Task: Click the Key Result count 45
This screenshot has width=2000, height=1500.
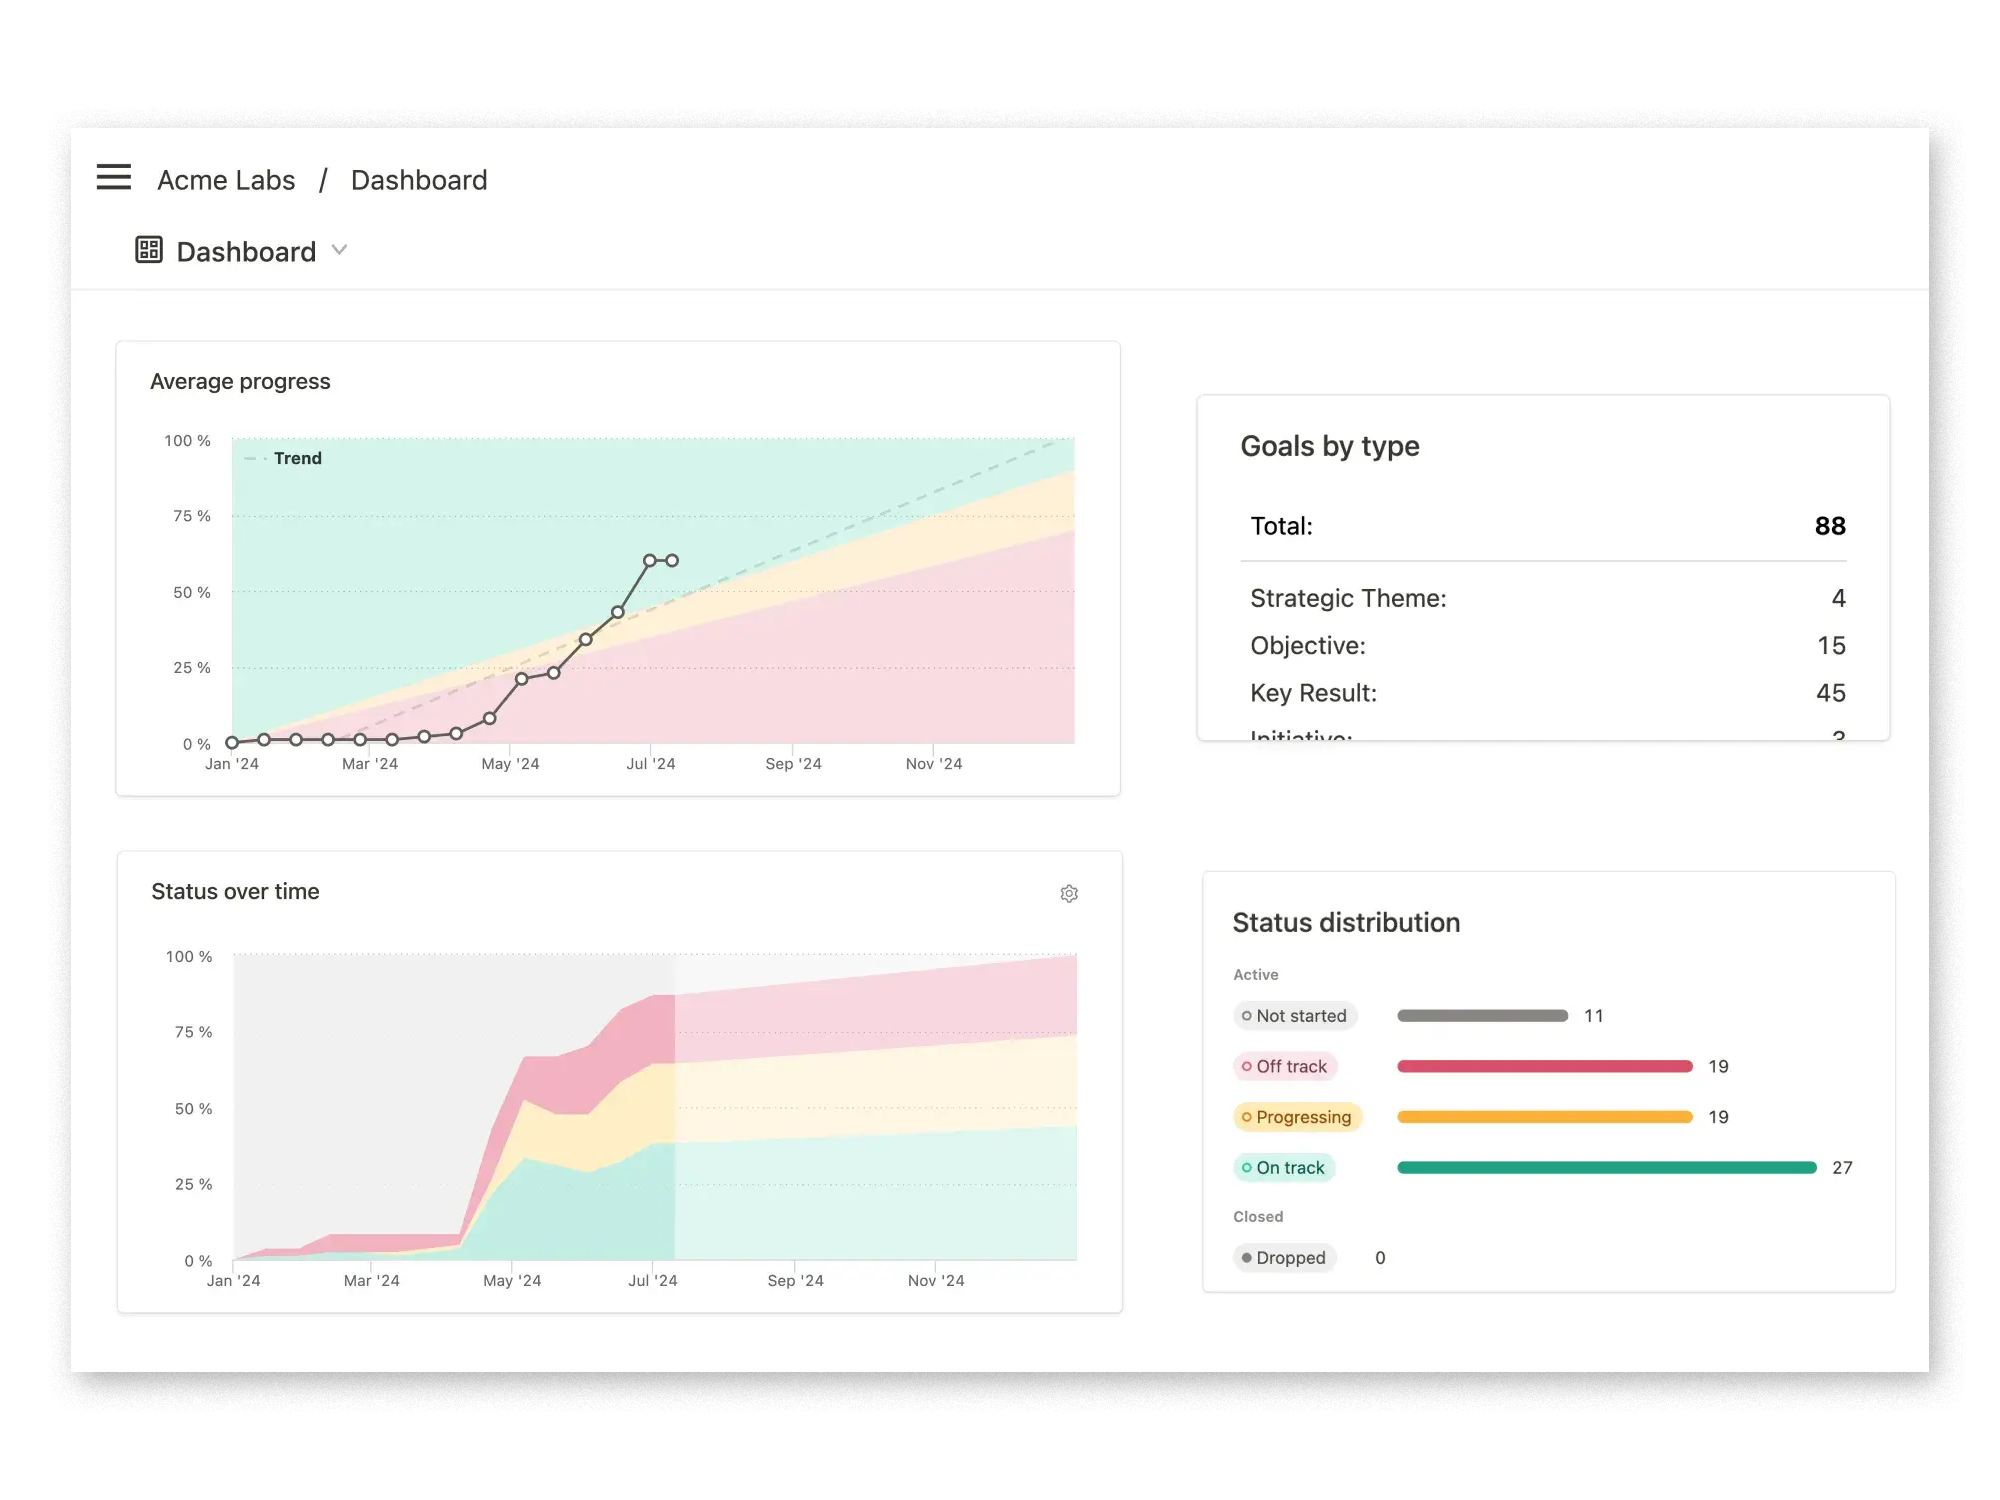Action: (1831, 693)
